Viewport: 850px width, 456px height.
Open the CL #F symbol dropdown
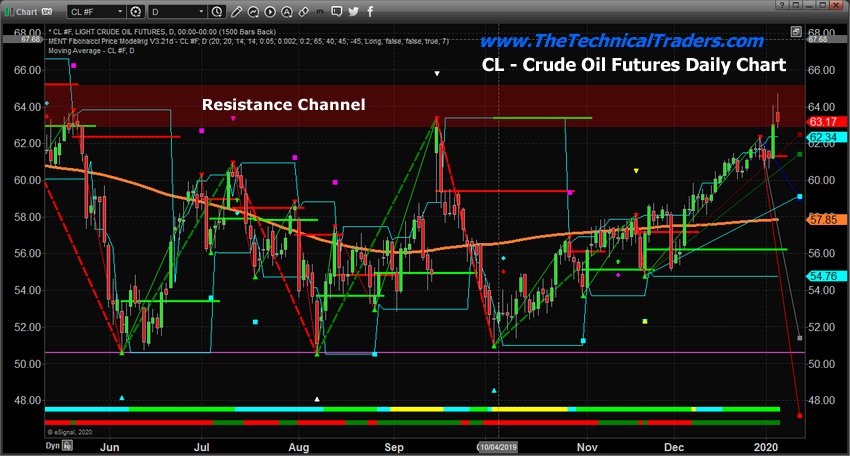pos(97,11)
